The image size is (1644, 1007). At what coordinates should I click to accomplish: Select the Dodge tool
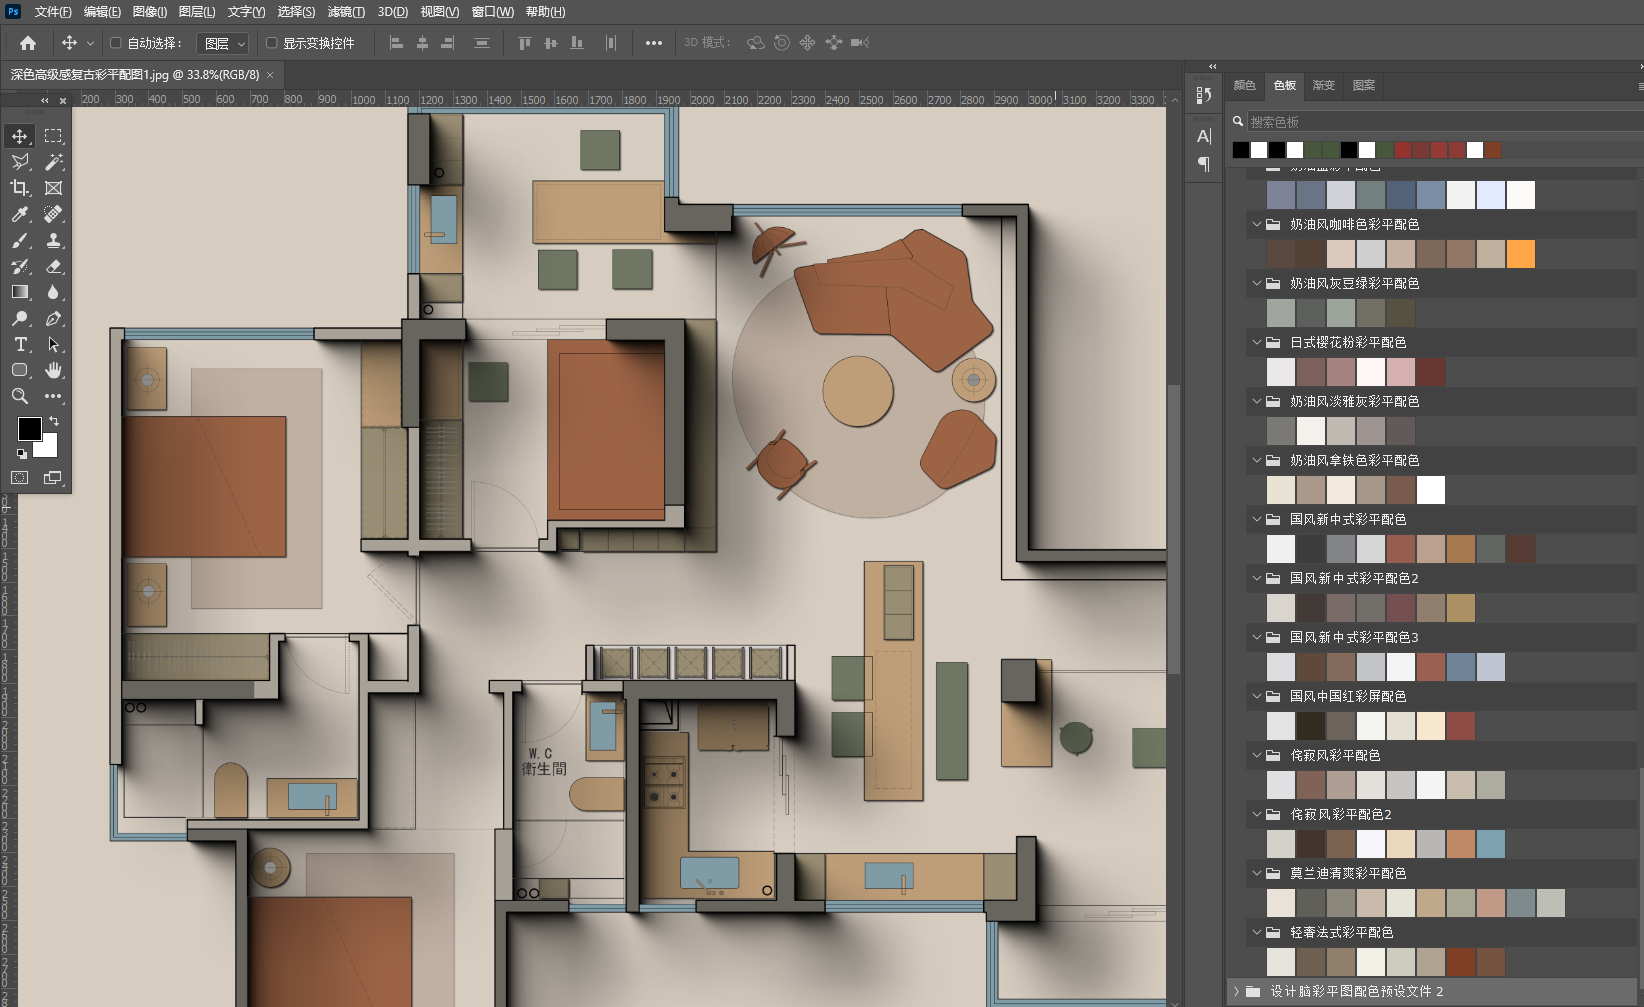[x=20, y=318]
